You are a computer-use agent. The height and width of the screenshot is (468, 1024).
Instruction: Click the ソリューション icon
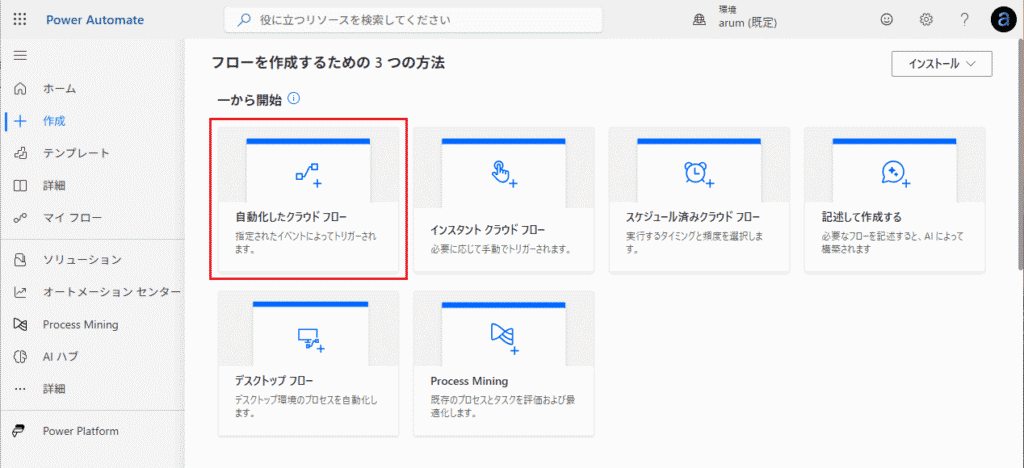pyautogui.click(x=20, y=260)
